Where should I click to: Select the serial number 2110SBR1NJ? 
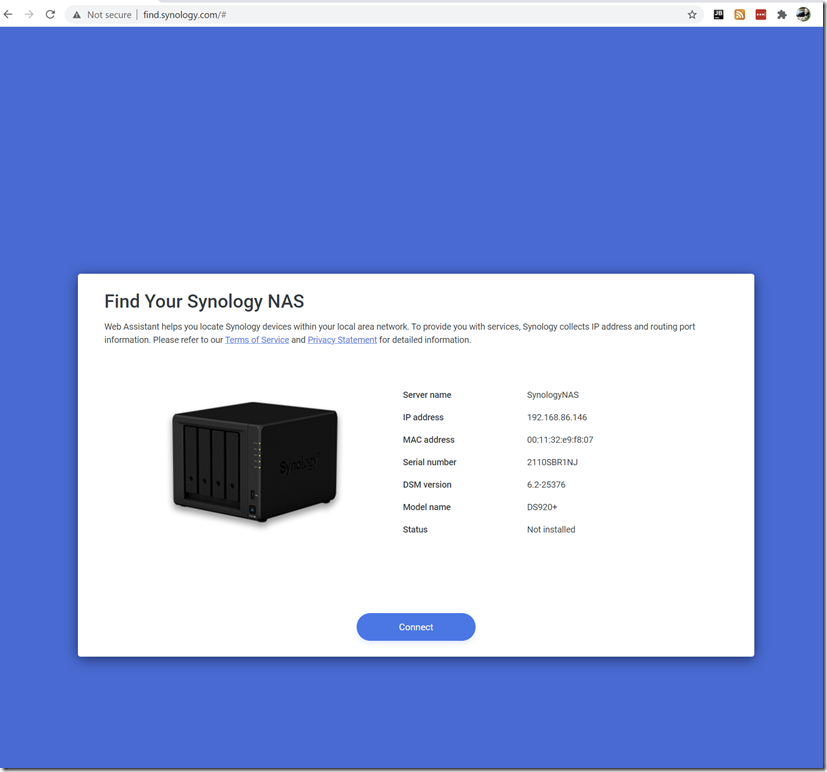tap(552, 462)
